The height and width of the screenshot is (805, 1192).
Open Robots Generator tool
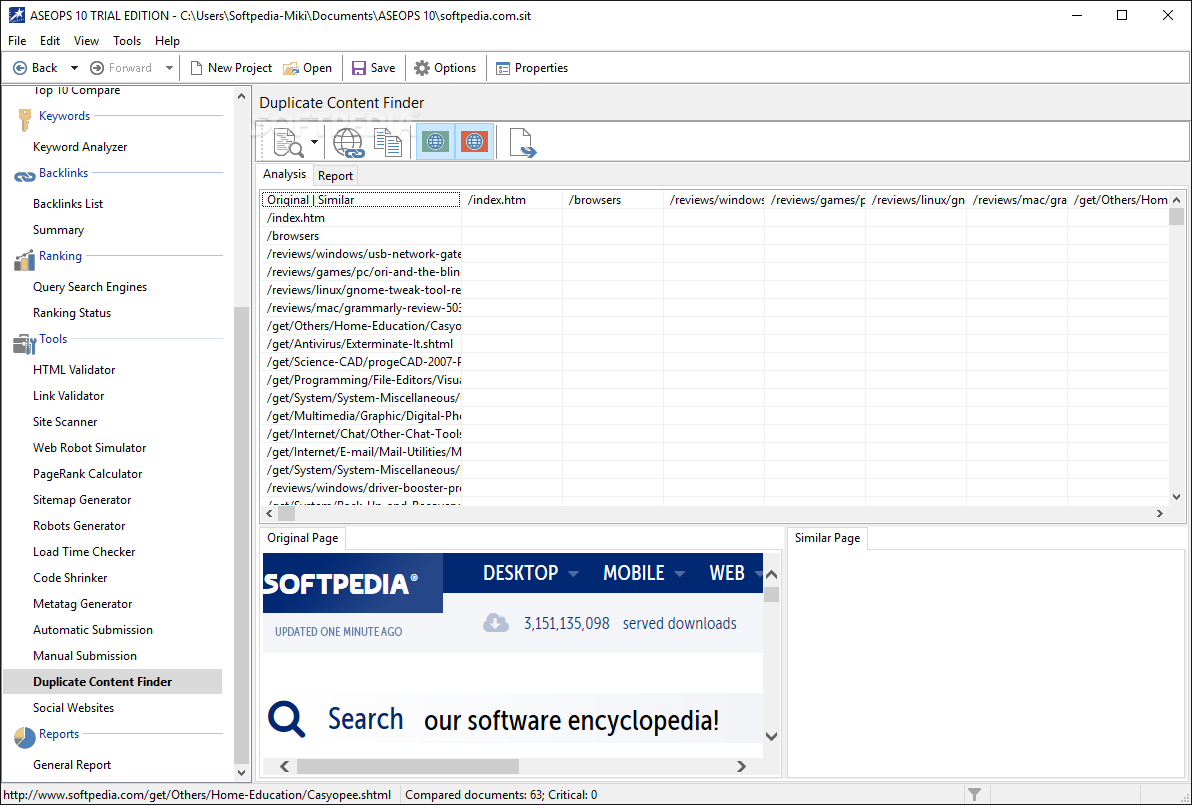[x=79, y=525]
